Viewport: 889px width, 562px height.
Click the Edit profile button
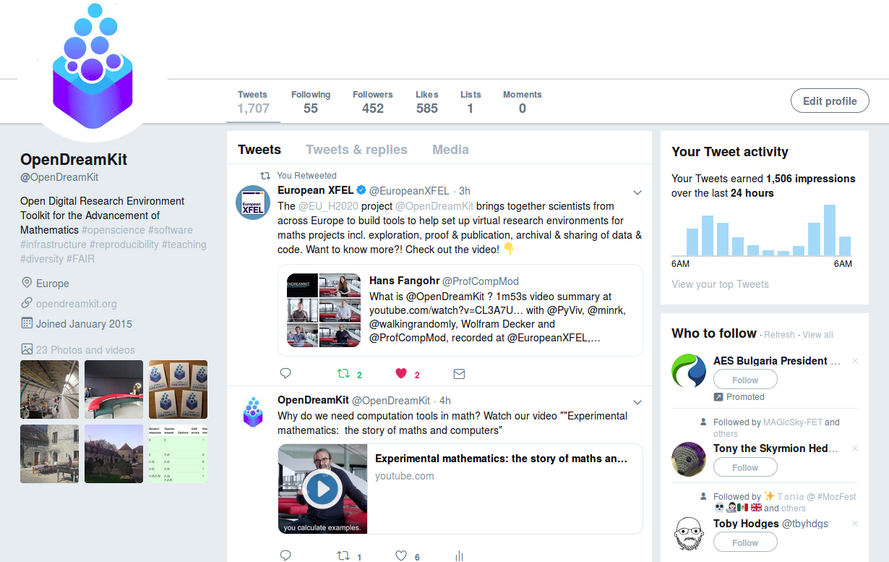[x=829, y=101]
